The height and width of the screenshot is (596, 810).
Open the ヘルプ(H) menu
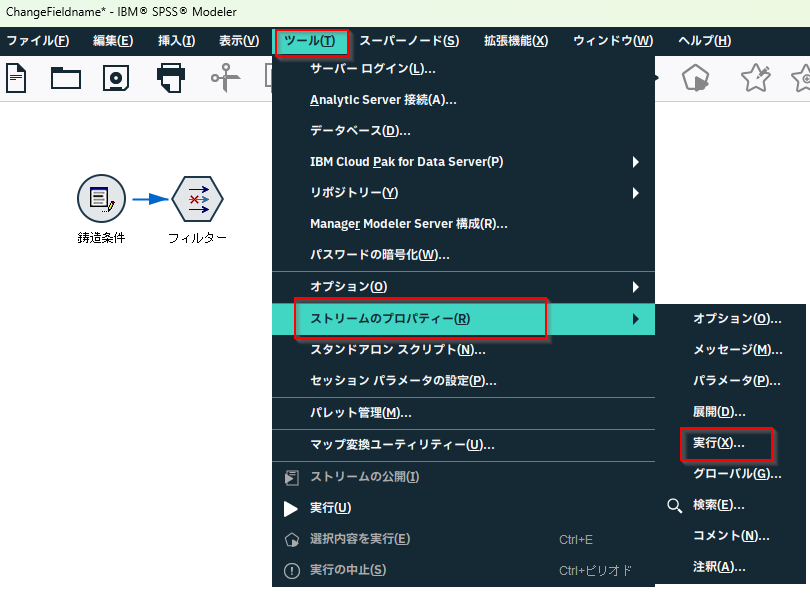pos(705,41)
